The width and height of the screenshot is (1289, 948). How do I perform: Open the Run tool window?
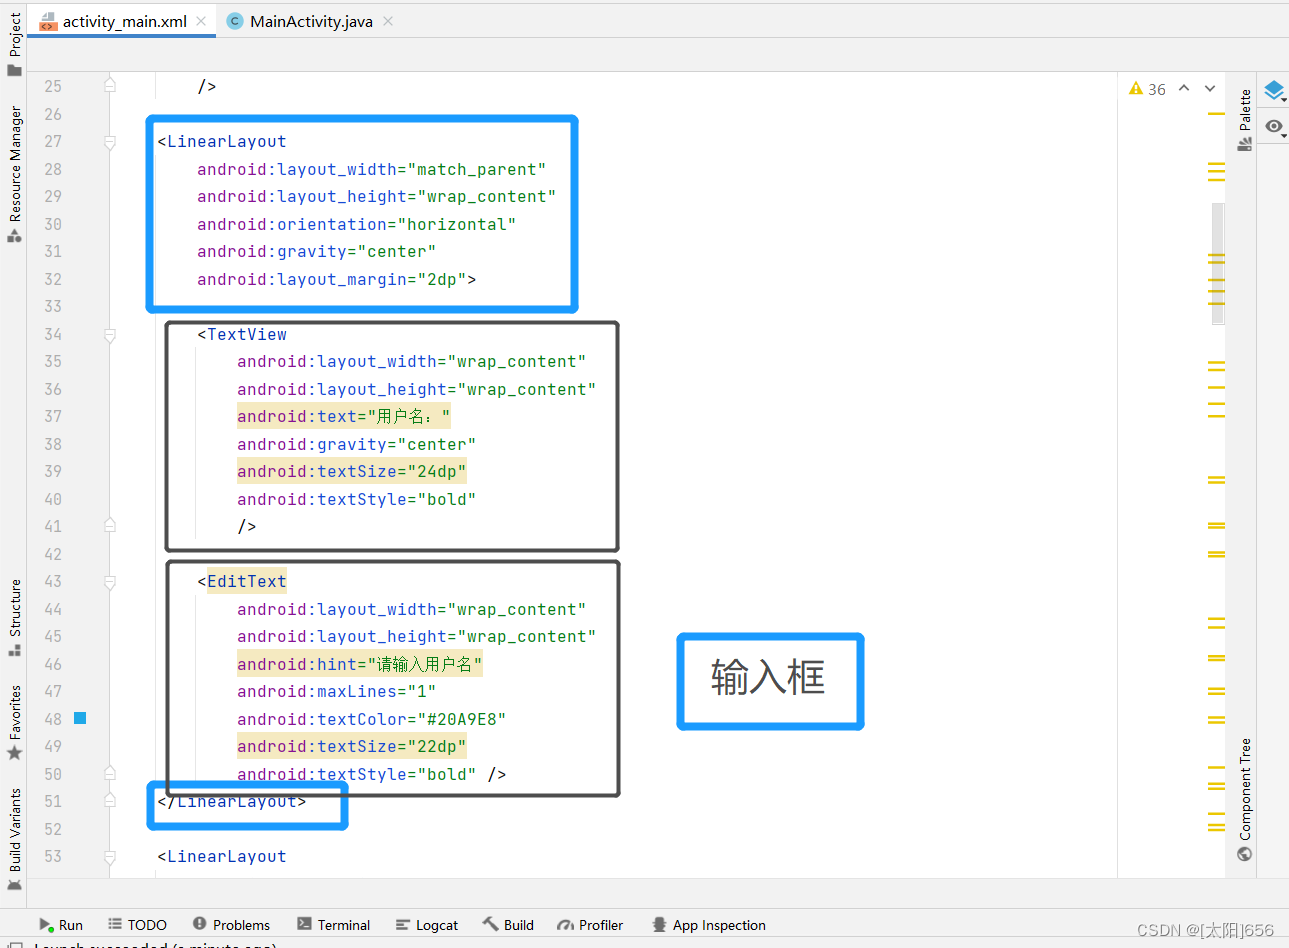[61, 925]
